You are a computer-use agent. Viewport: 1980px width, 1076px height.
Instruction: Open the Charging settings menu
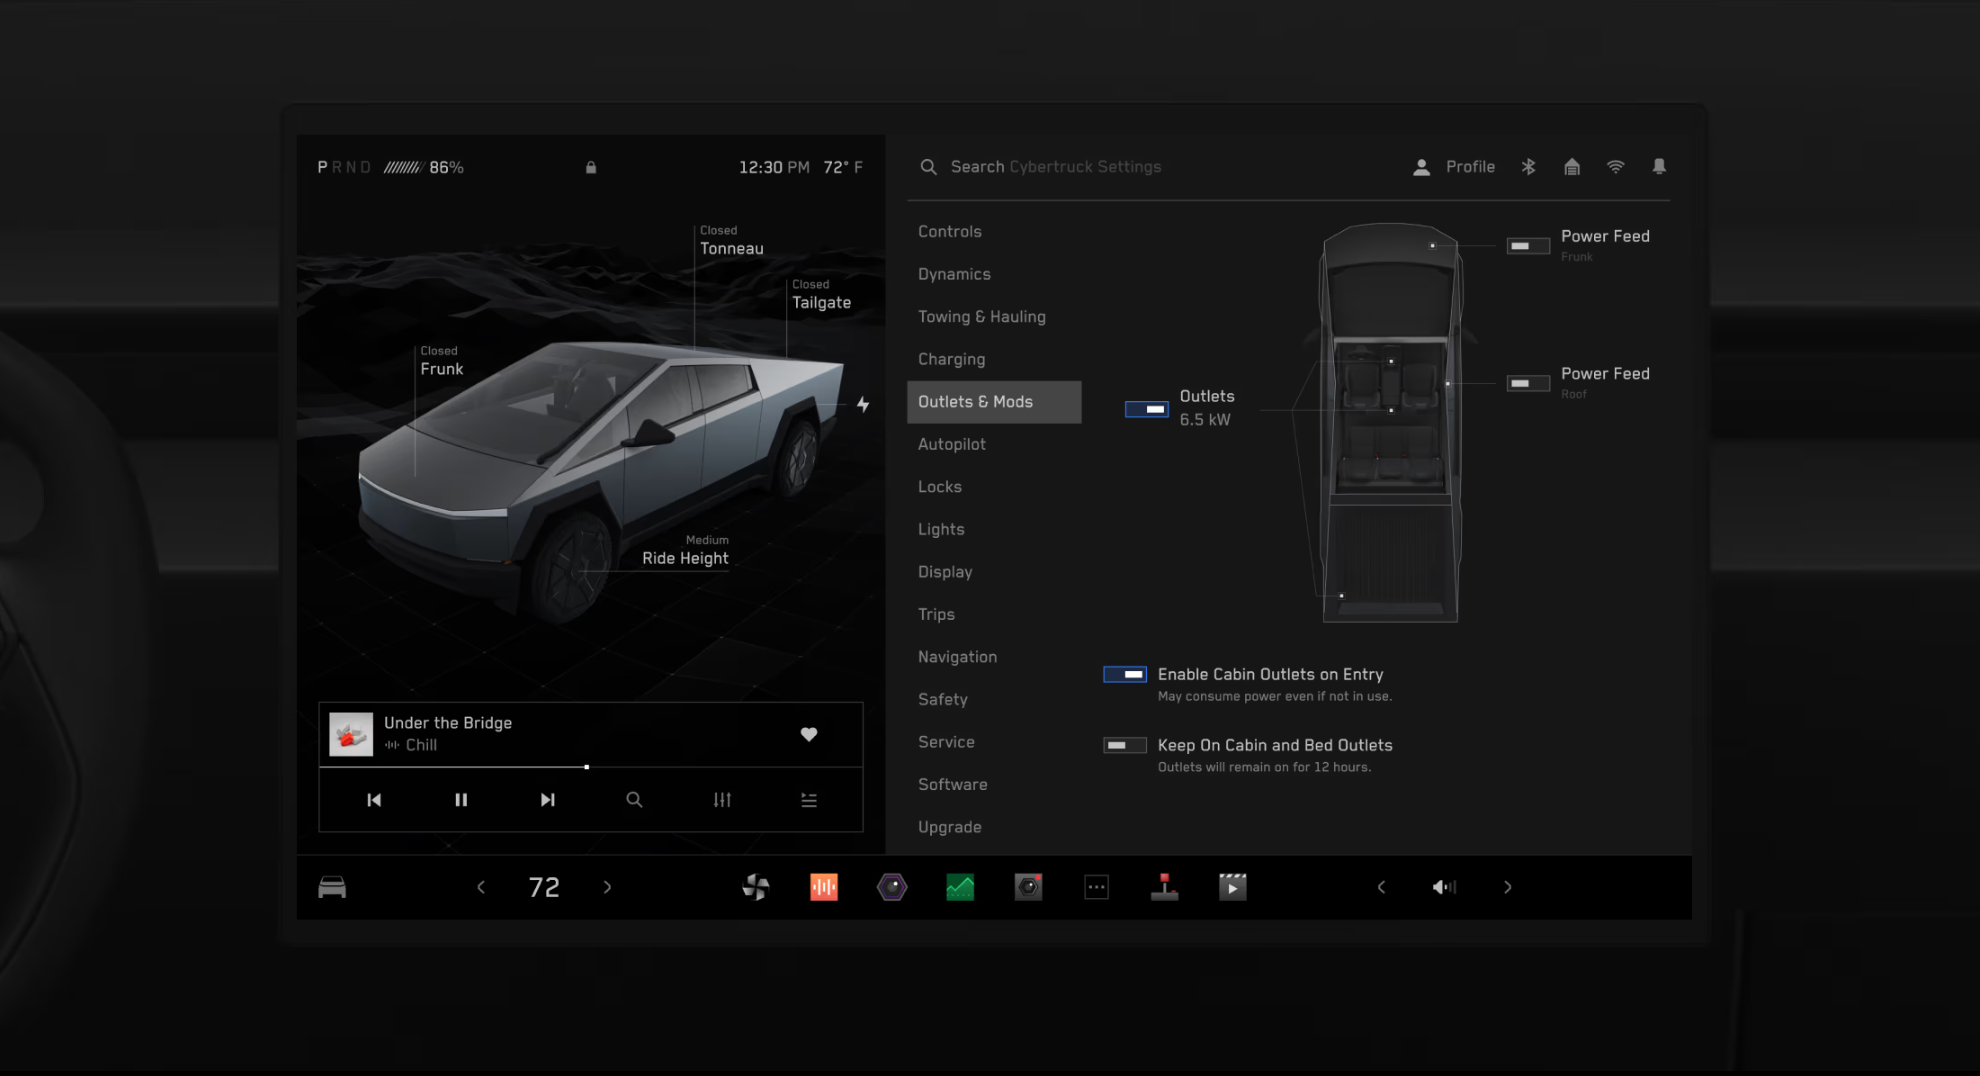click(951, 359)
